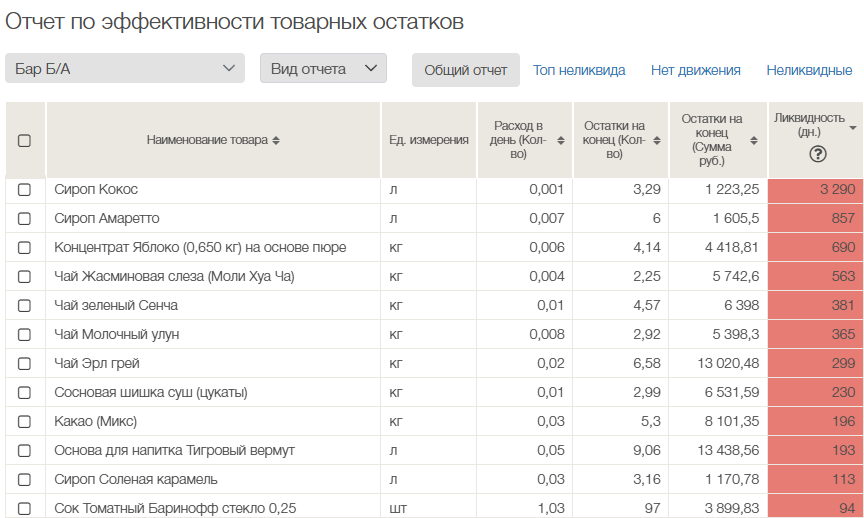Click the help question mark icon under Ликвидность
The image size is (864, 518).
817,153
